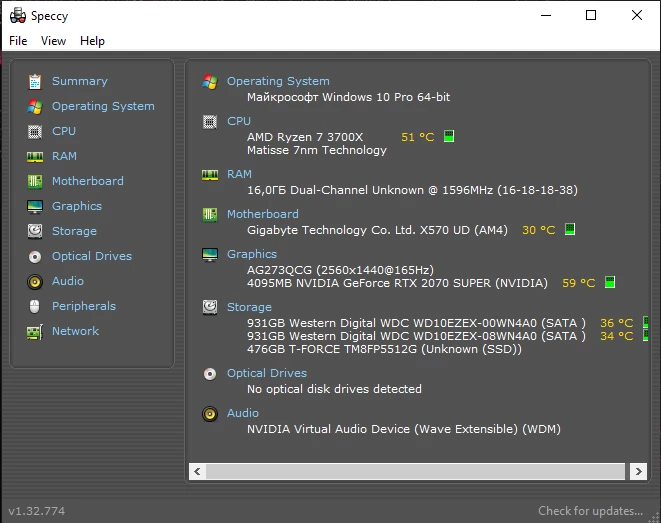This screenshot has width=661, height=523.
Task: Click the Operating System flag icon in sidebar
Action: 35,107
